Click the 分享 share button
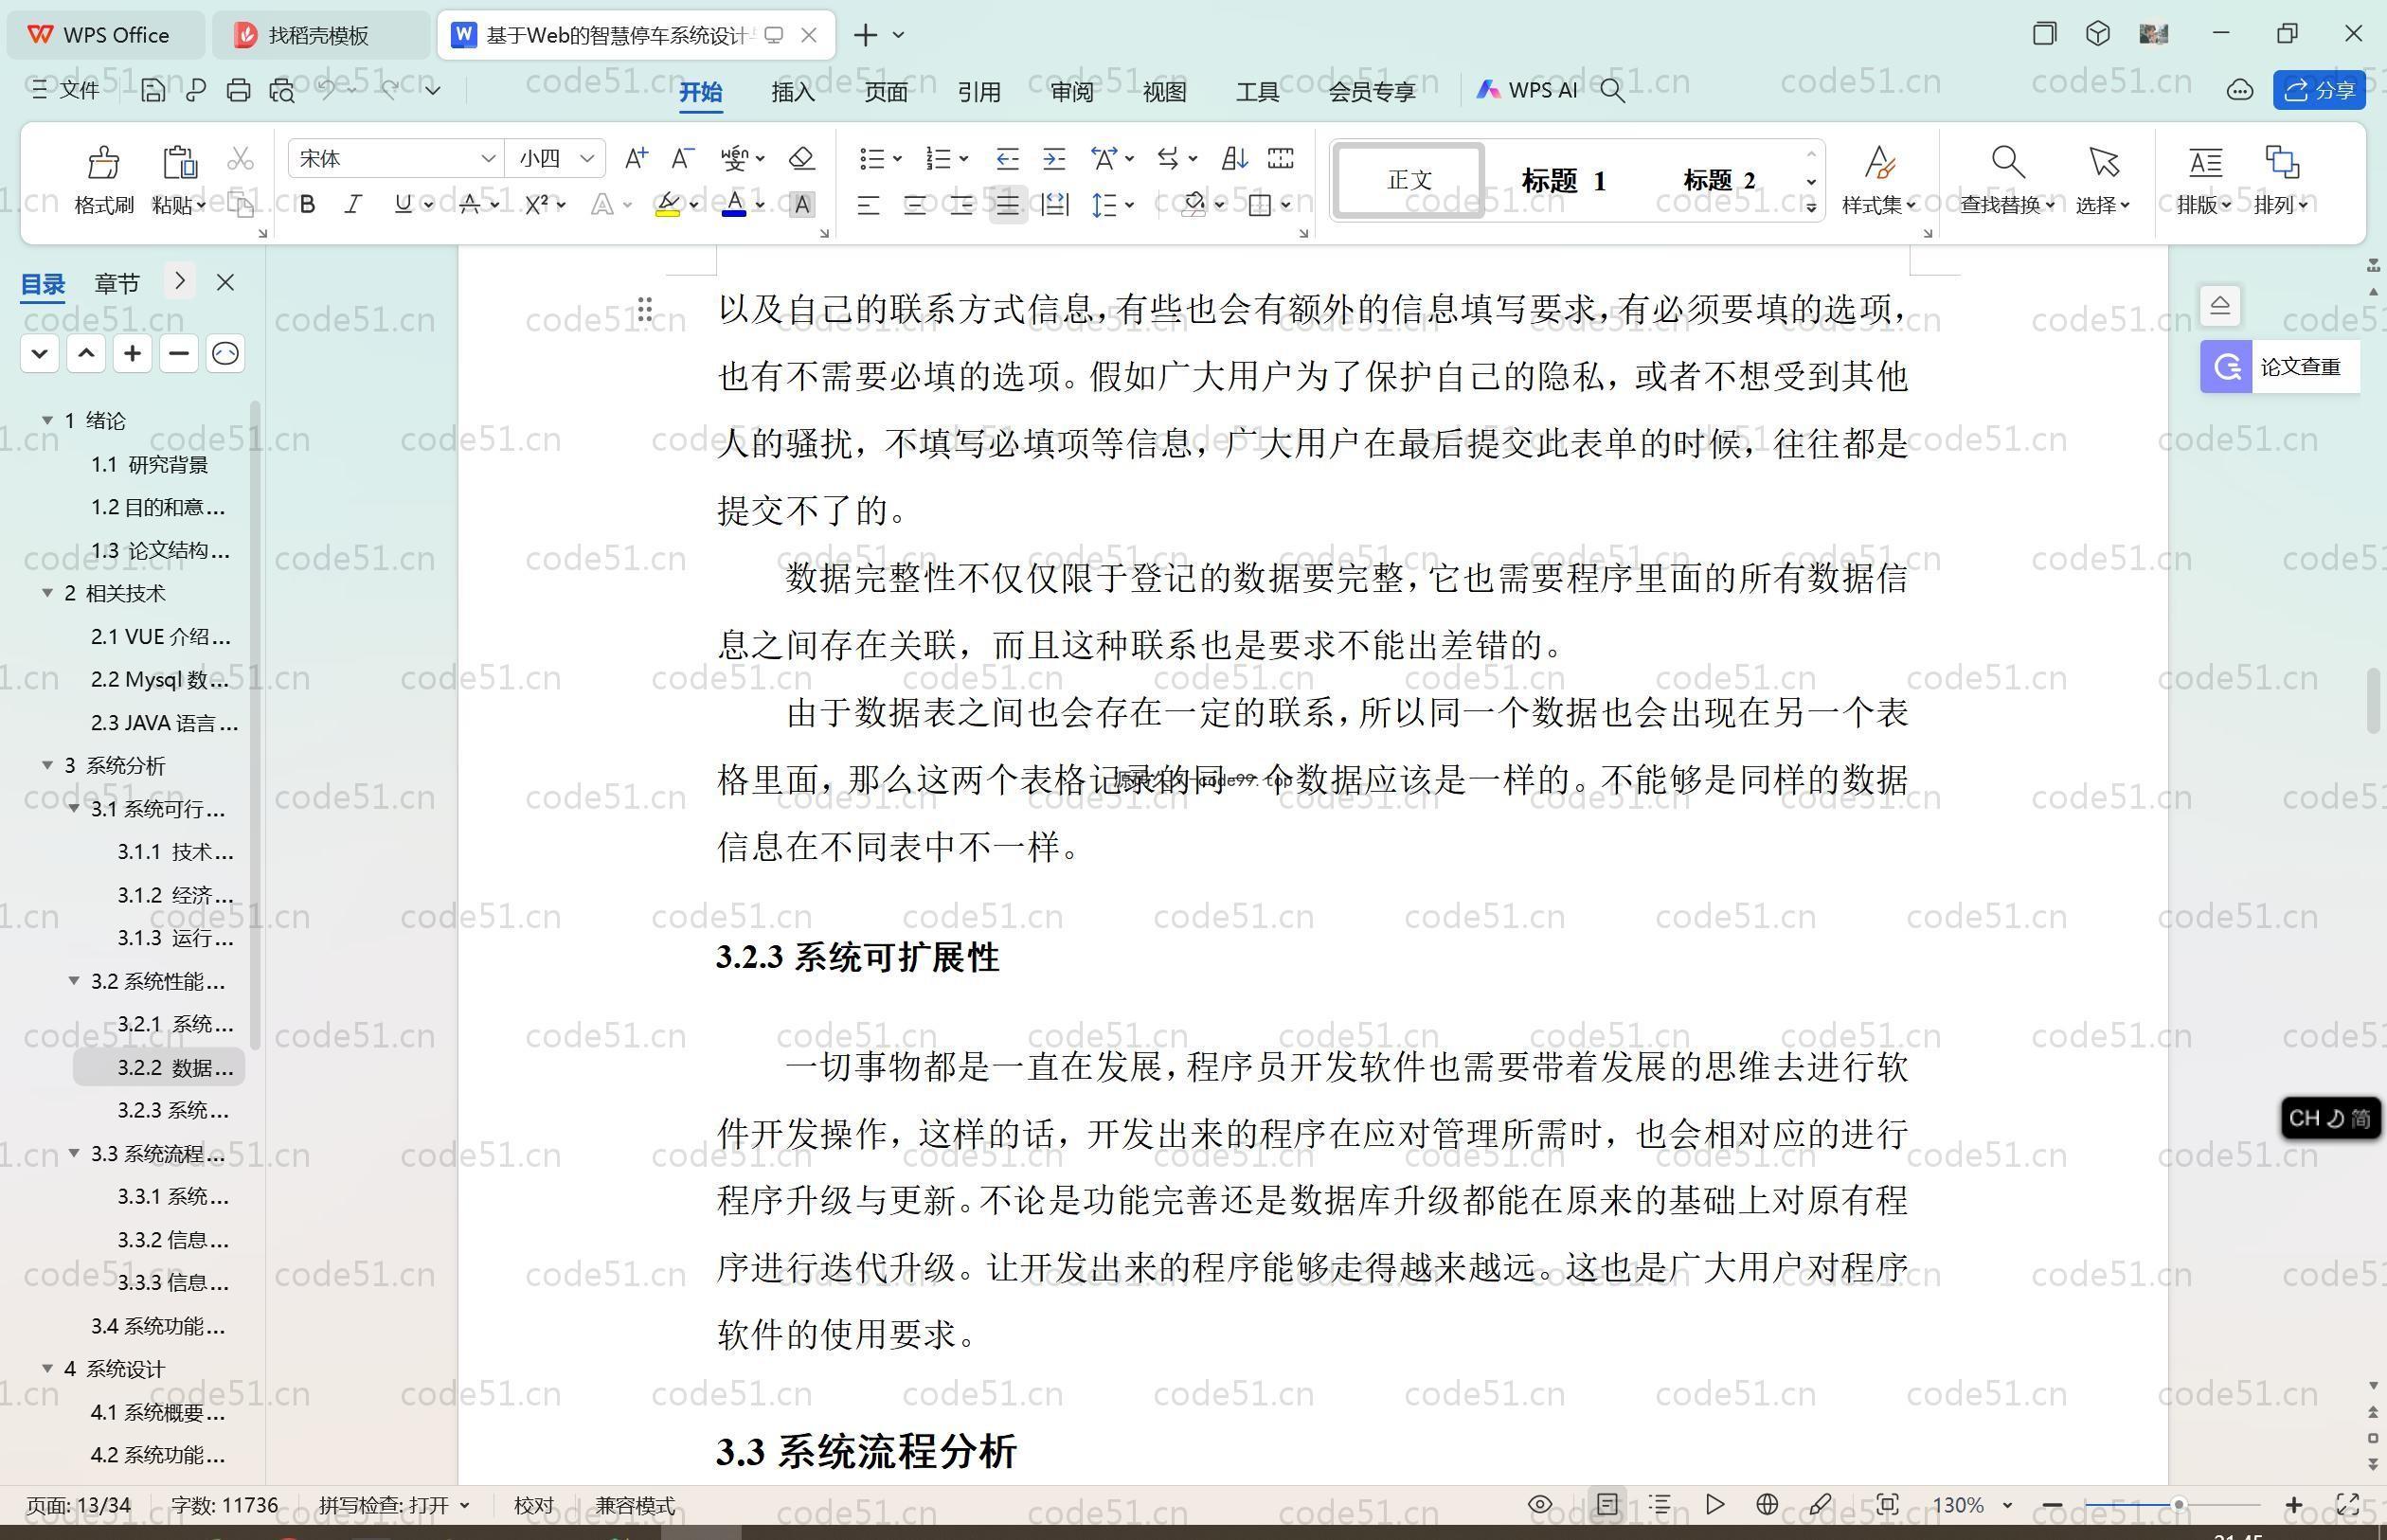Viewport: 2387px width, 1540px height. (x=2319, y=90)
